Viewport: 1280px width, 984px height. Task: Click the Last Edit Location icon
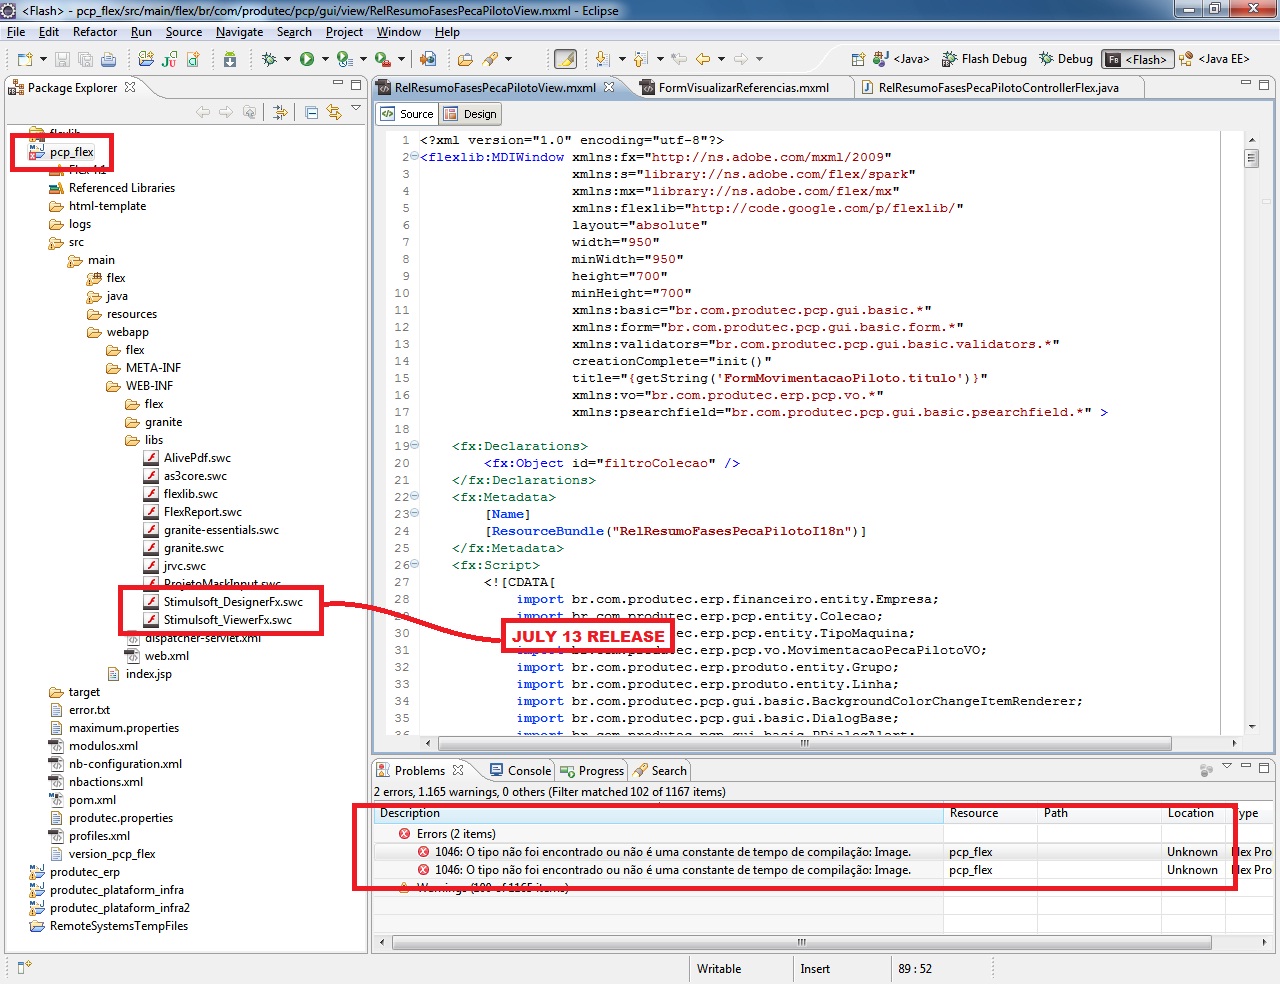pos(679,59)
